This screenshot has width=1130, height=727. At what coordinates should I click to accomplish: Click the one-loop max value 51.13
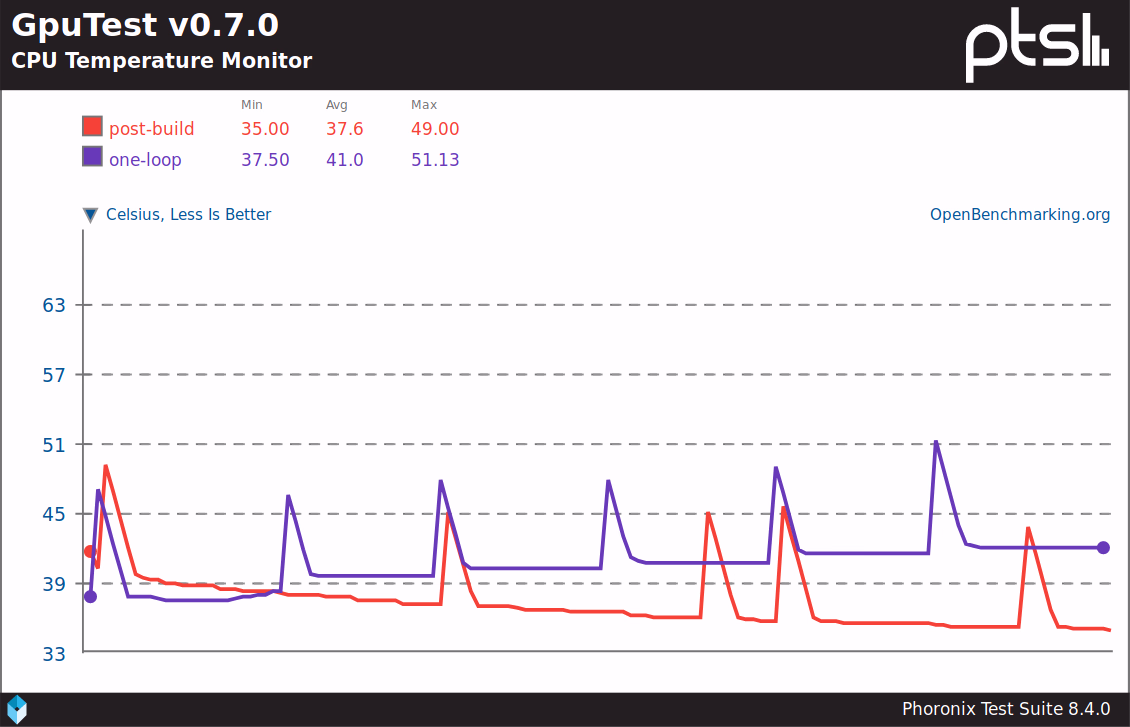click(435, 160)
